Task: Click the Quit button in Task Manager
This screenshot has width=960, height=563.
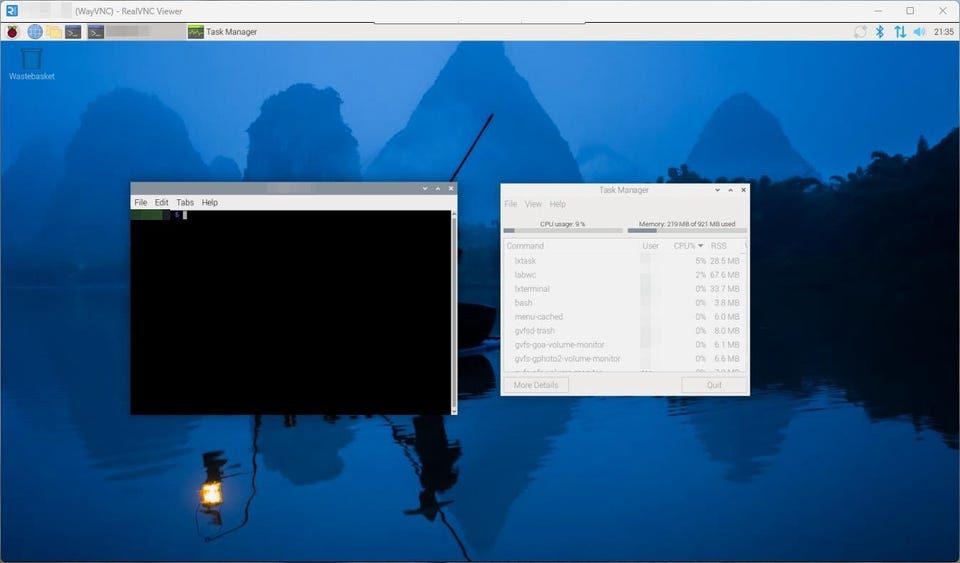Action: pos(714,385)
